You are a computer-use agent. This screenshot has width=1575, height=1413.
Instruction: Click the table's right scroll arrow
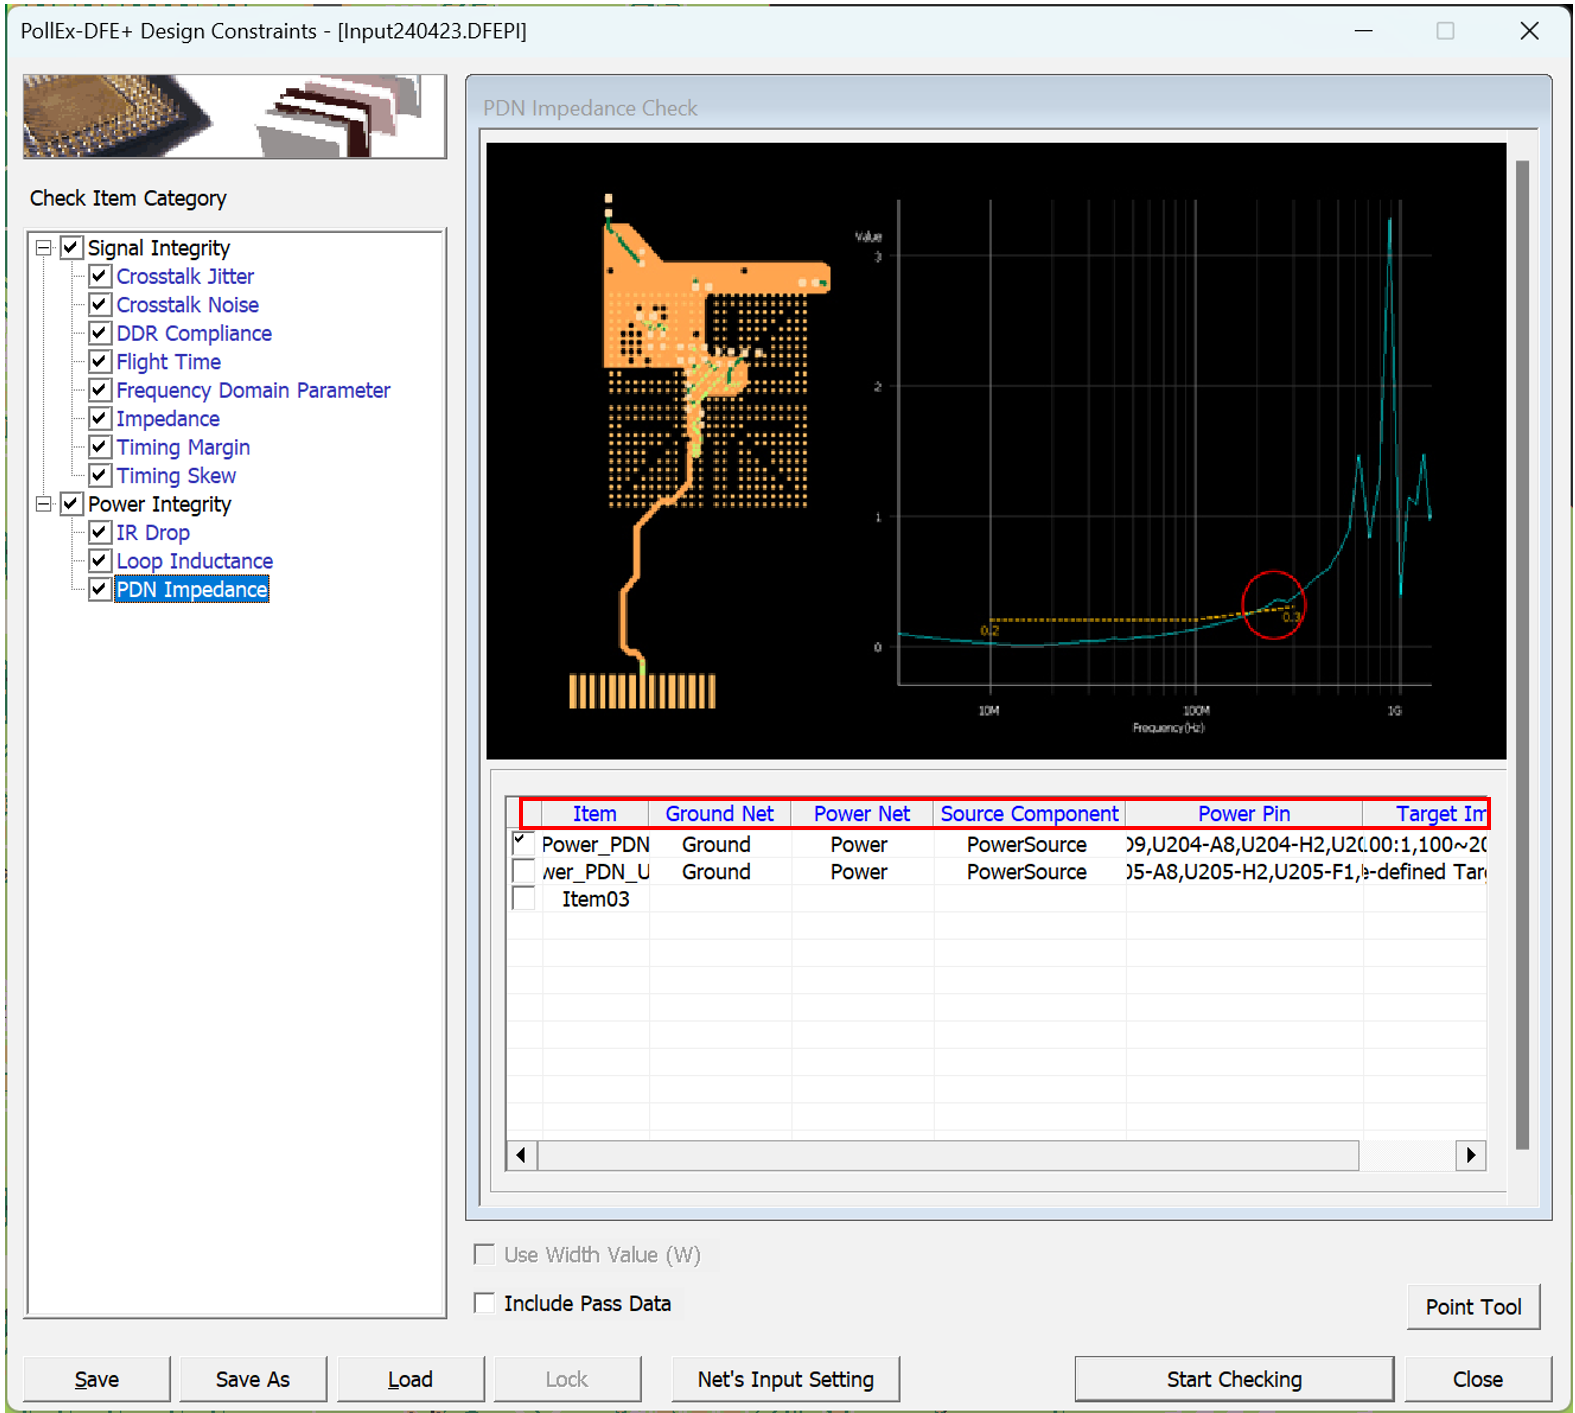coord(1470,1155)
